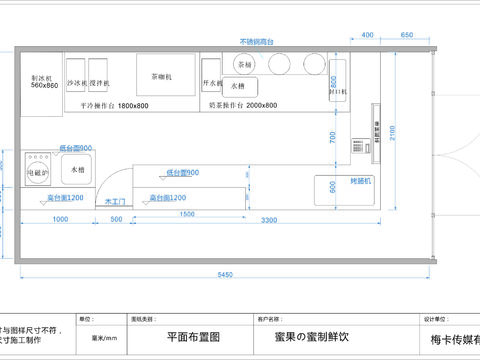
Task: Click the '平面布置图' drawing title
Action: pyautogui.click(x=193, y=337)
